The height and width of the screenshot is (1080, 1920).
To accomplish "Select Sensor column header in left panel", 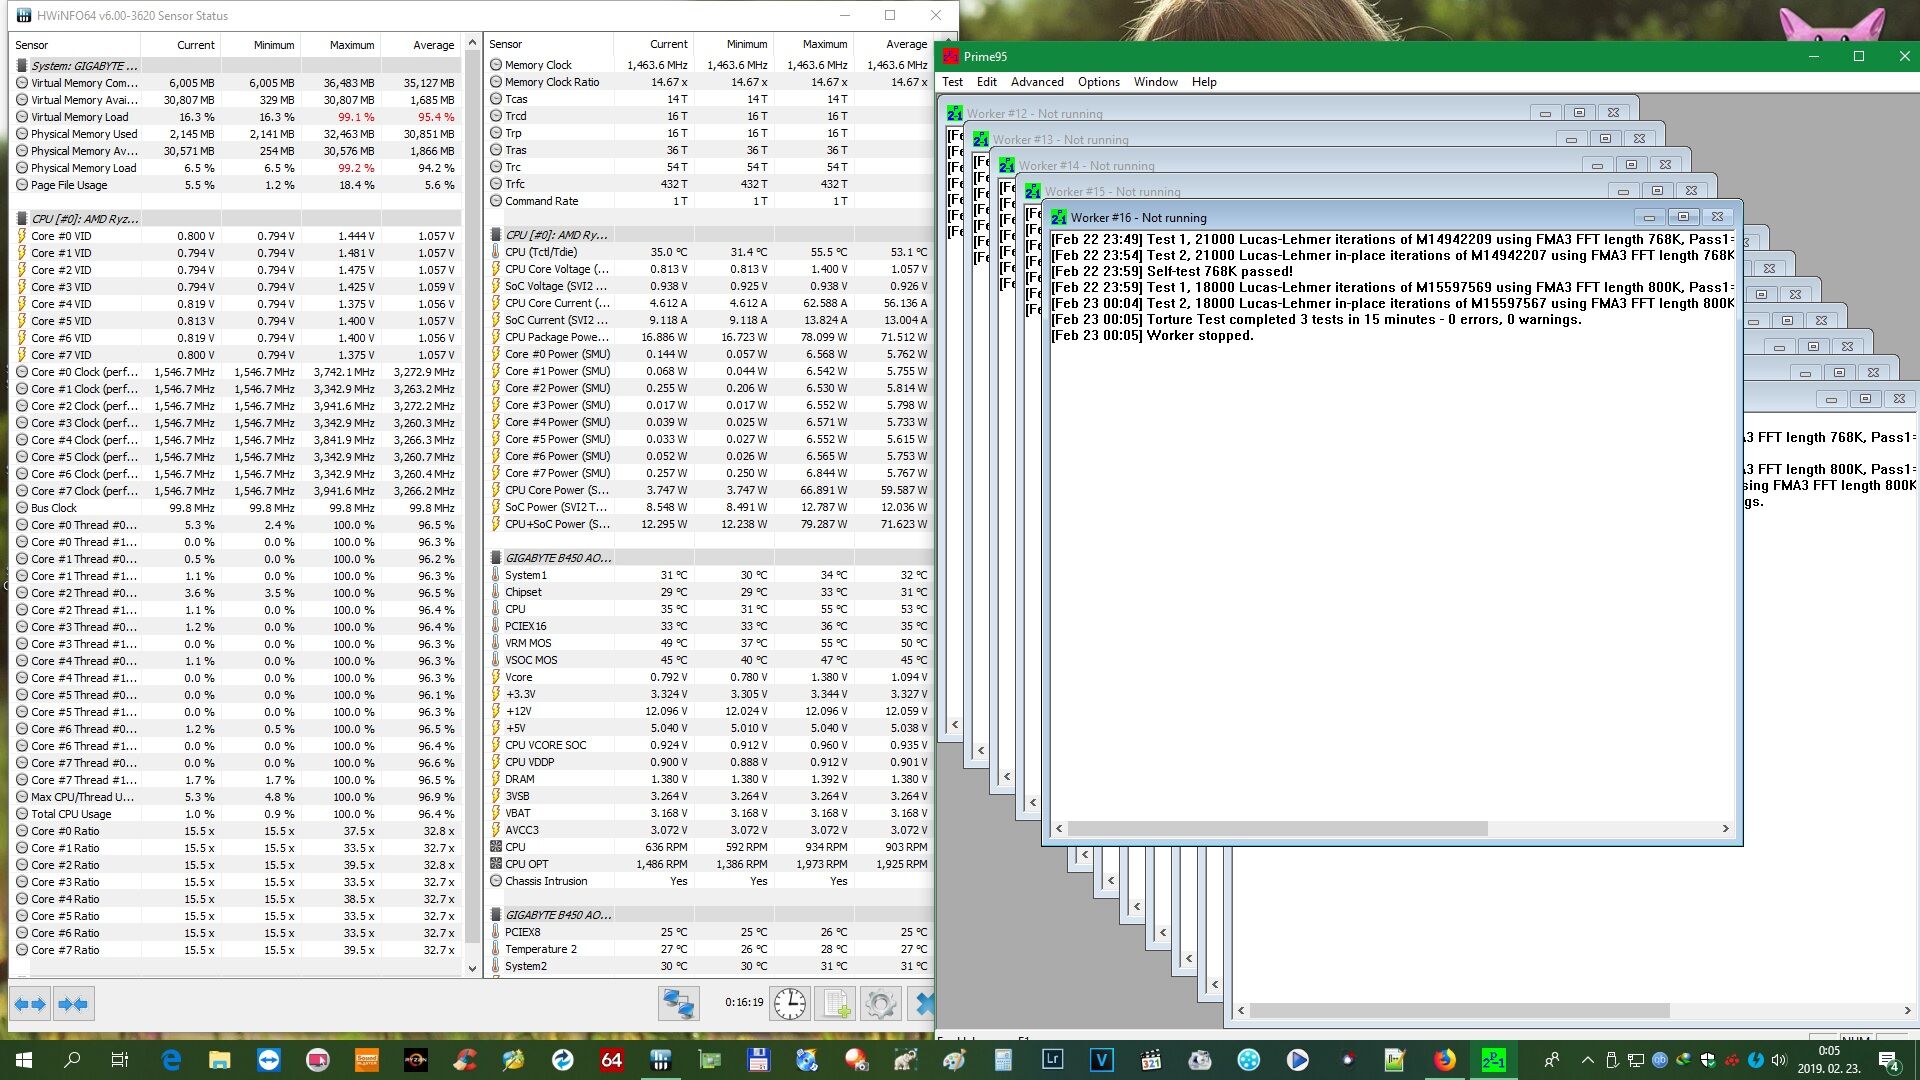I will click(75, 45).
